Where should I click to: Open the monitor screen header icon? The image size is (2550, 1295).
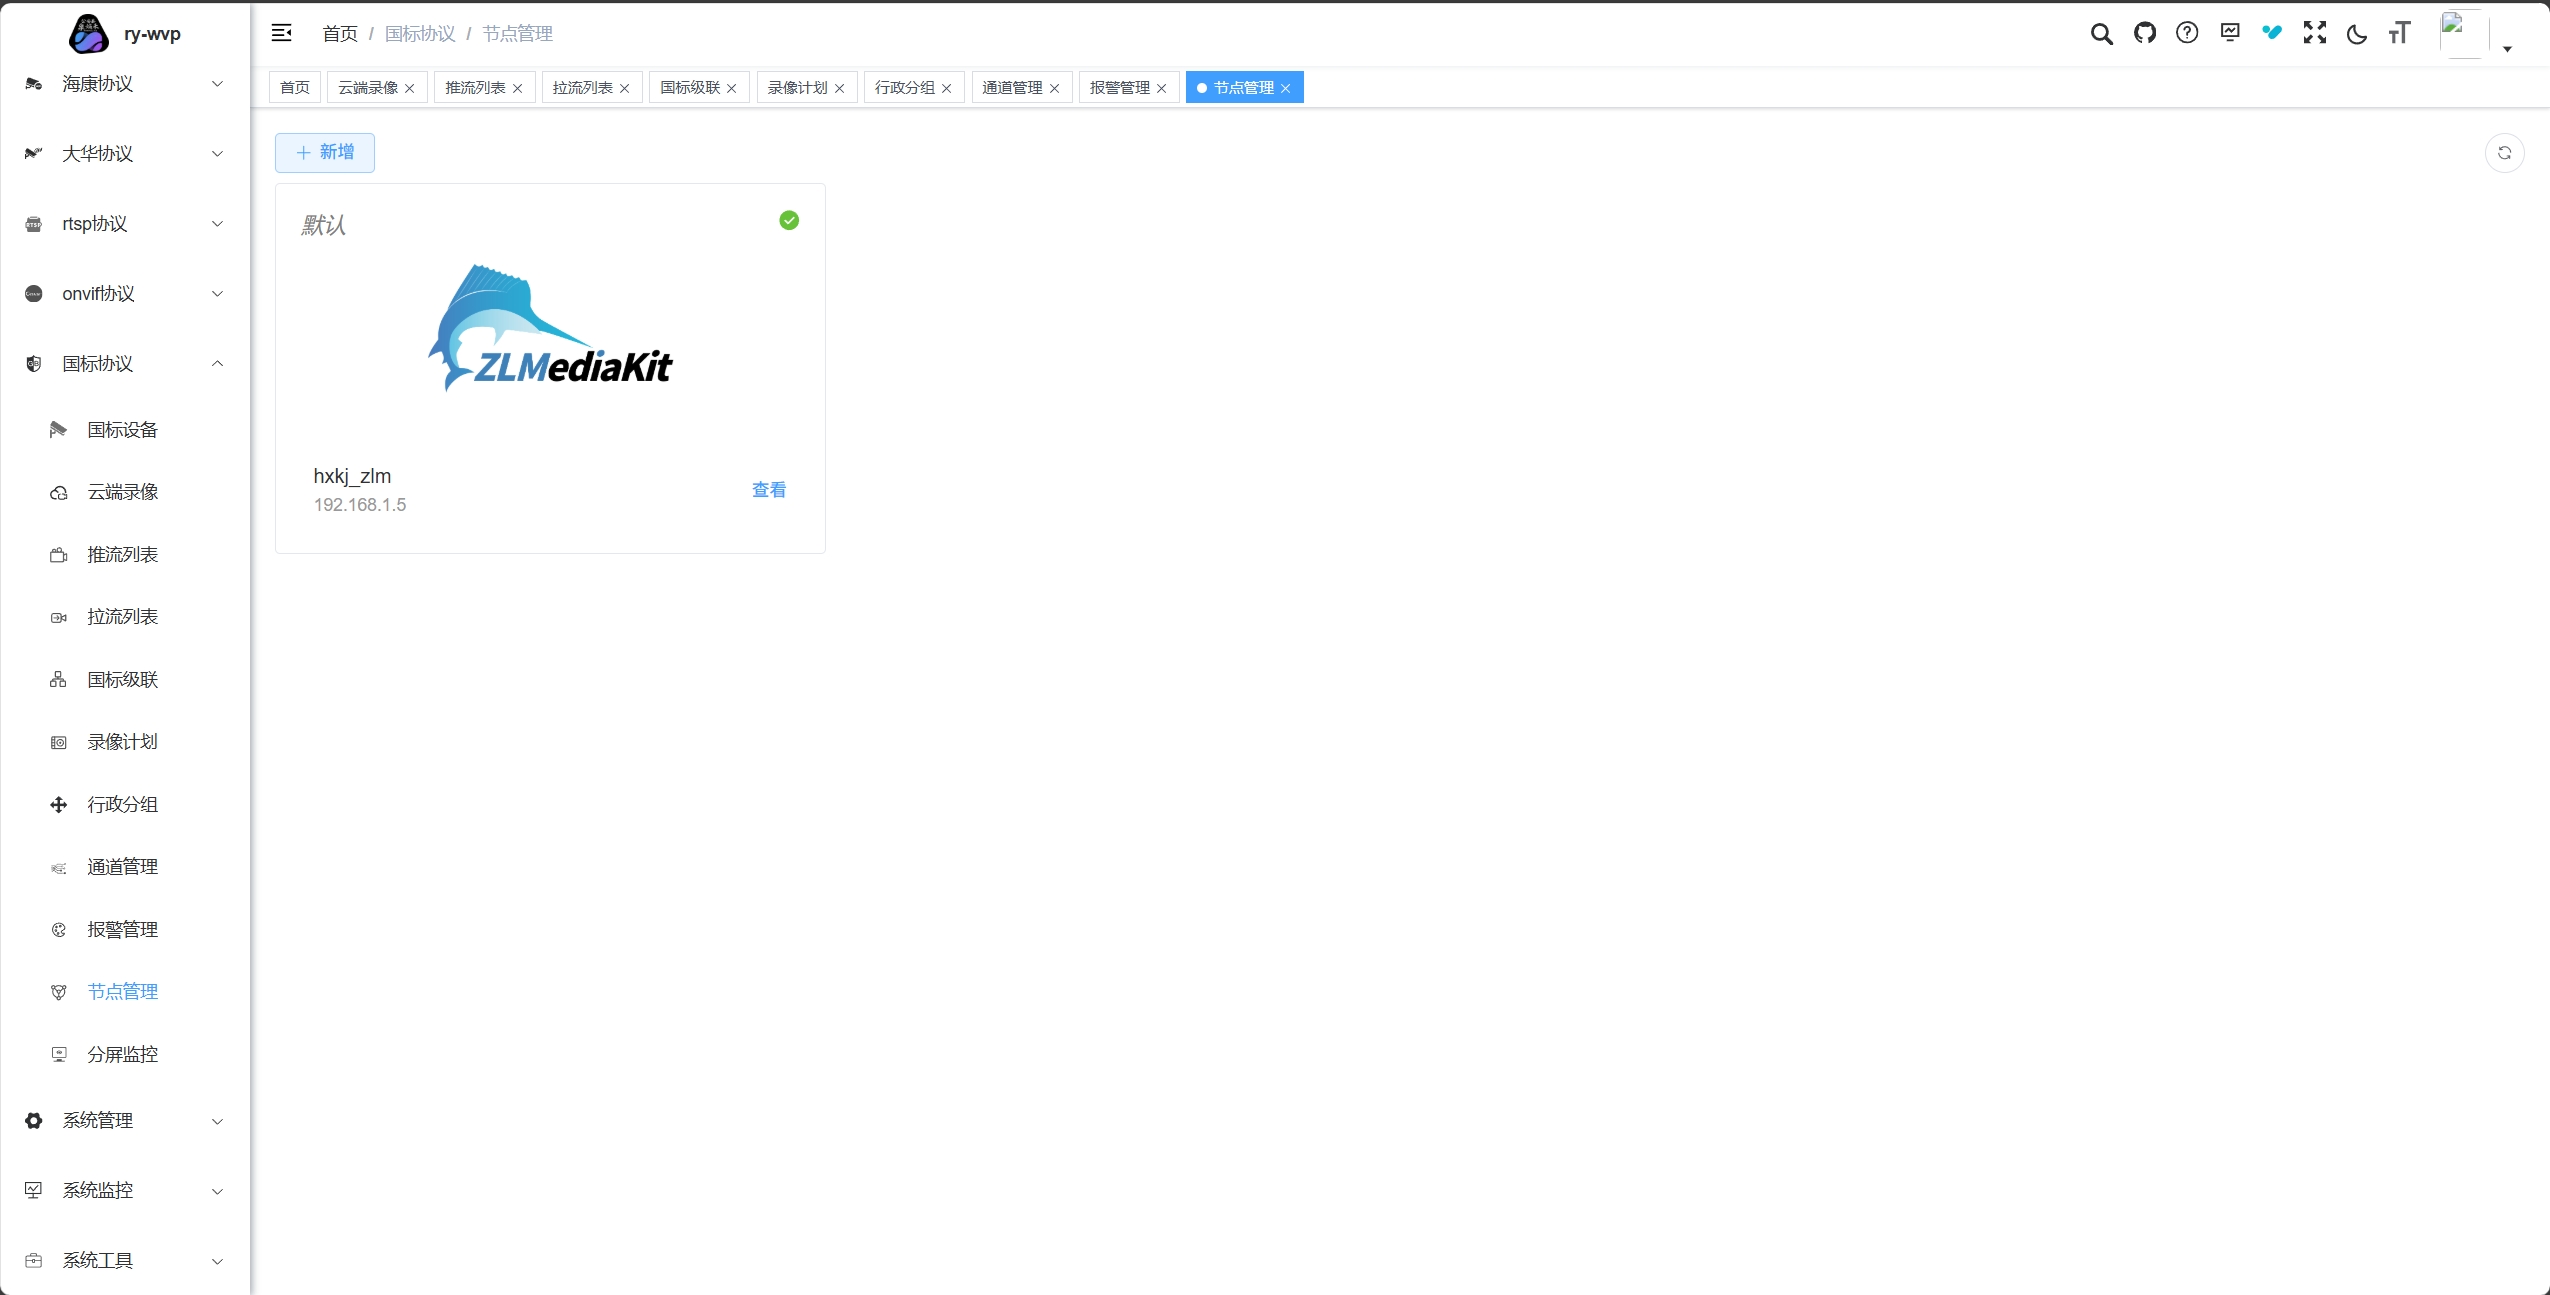click(2229, 34)
